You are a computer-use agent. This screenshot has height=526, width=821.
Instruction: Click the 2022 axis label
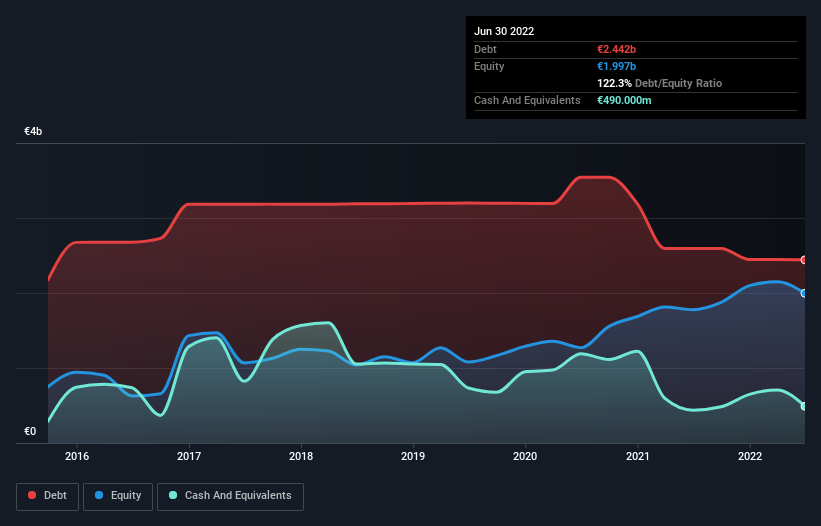point(750,456)
